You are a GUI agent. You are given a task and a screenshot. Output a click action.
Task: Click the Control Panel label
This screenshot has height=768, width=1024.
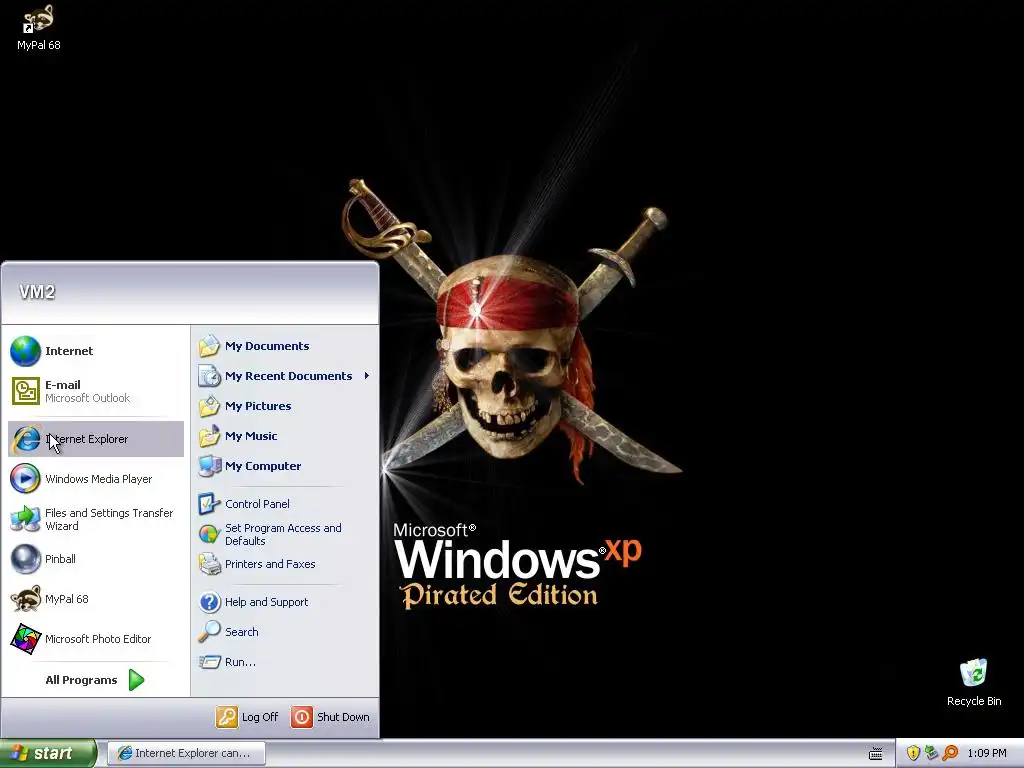pos(257,504)
